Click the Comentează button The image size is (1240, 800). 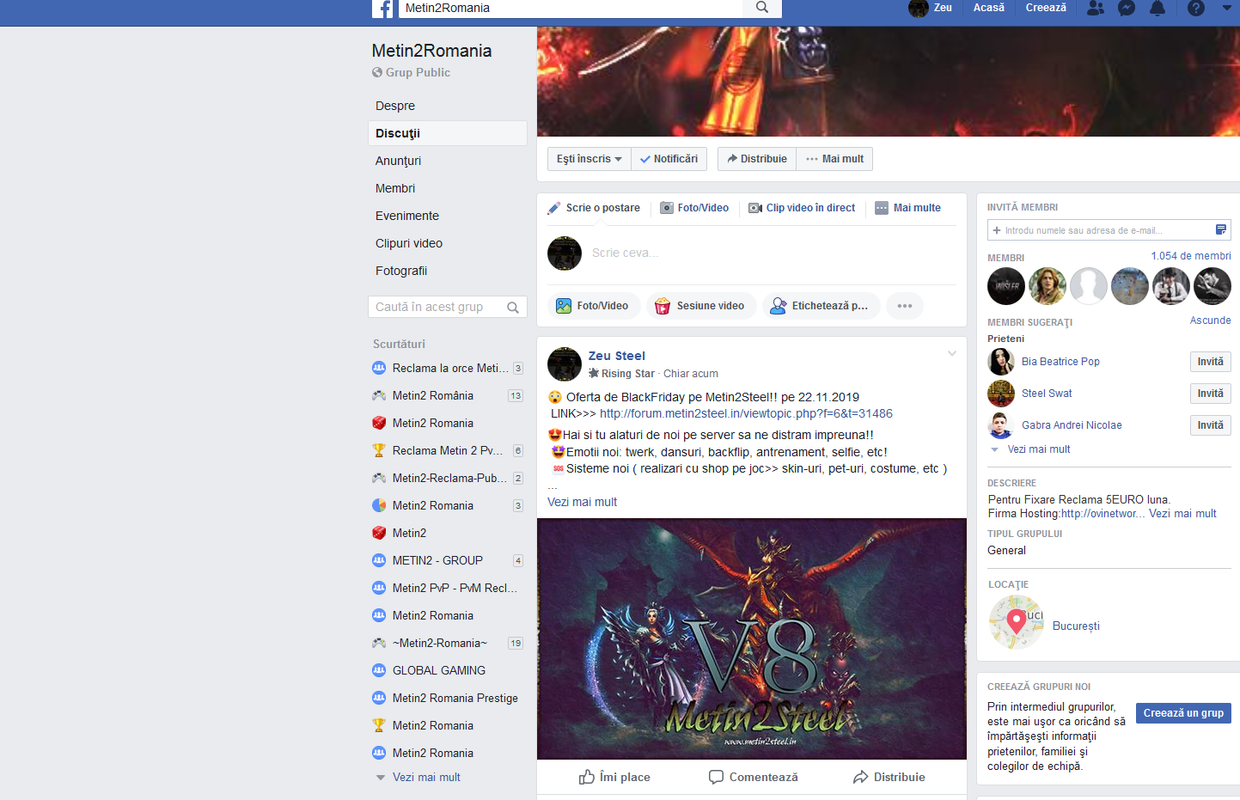click(x=753, y=777)
